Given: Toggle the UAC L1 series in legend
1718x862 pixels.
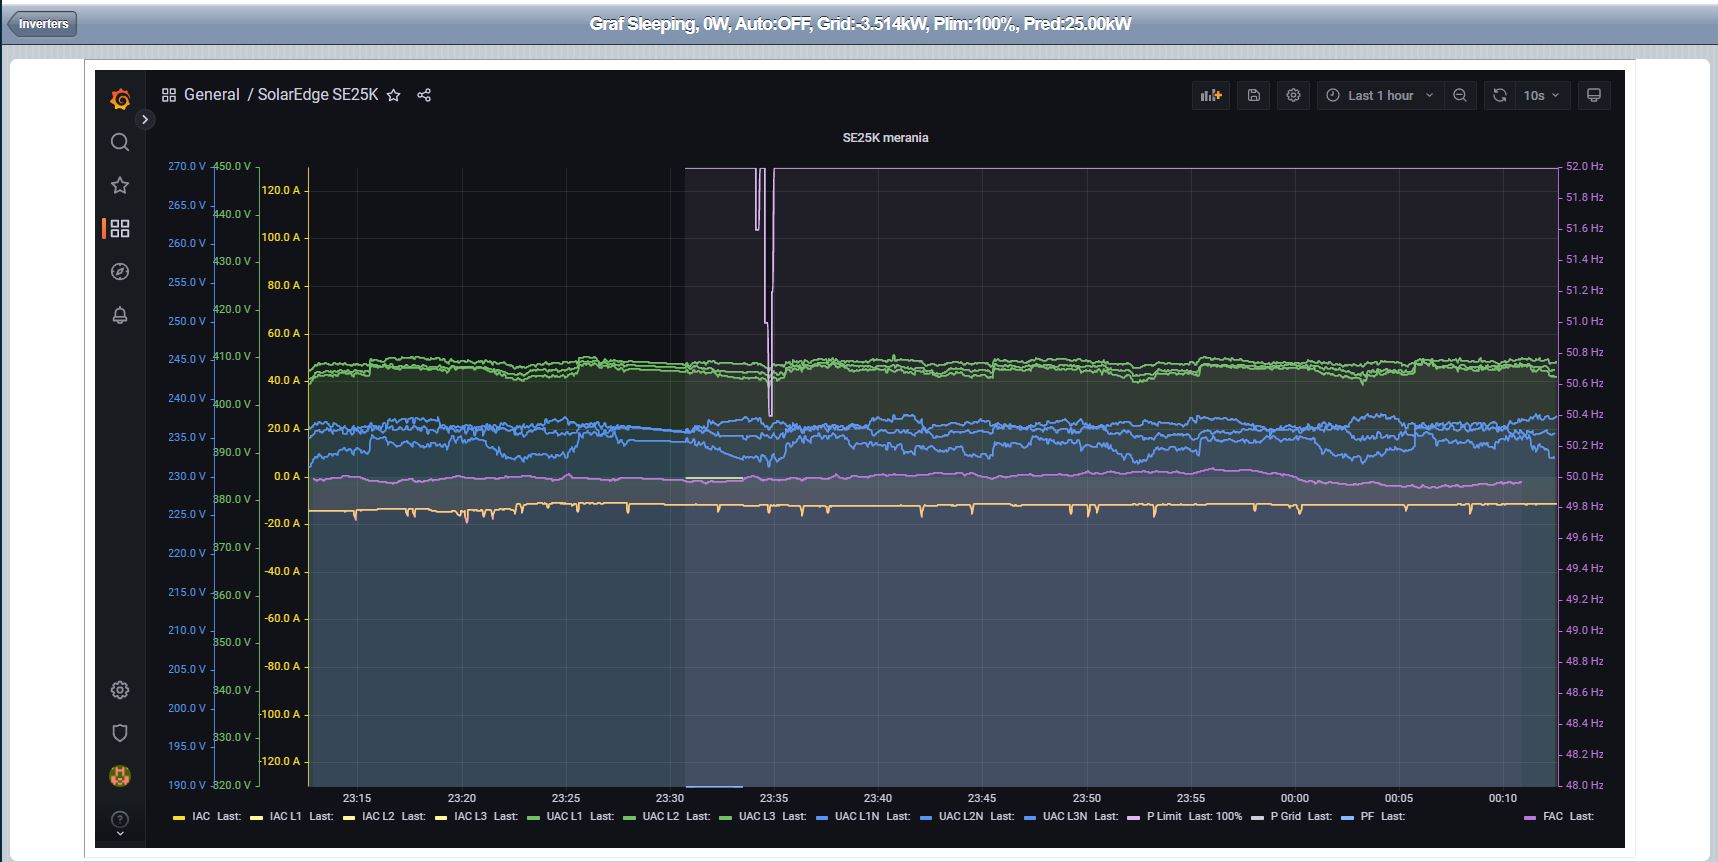Looking at the screenshot, I should point(565,817).
